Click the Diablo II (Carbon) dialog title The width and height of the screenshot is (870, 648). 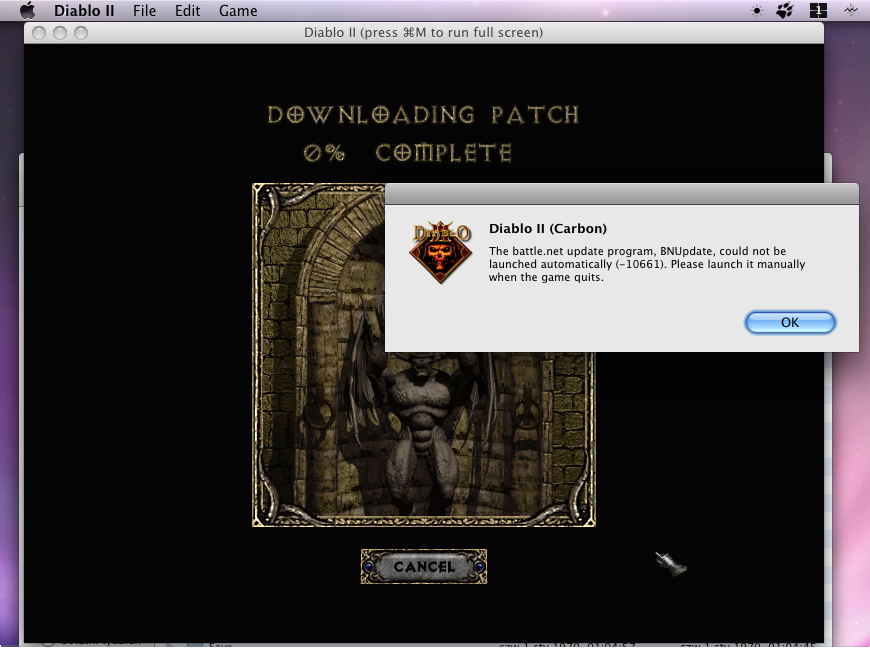pyautogui.click(x=548, y=229)
